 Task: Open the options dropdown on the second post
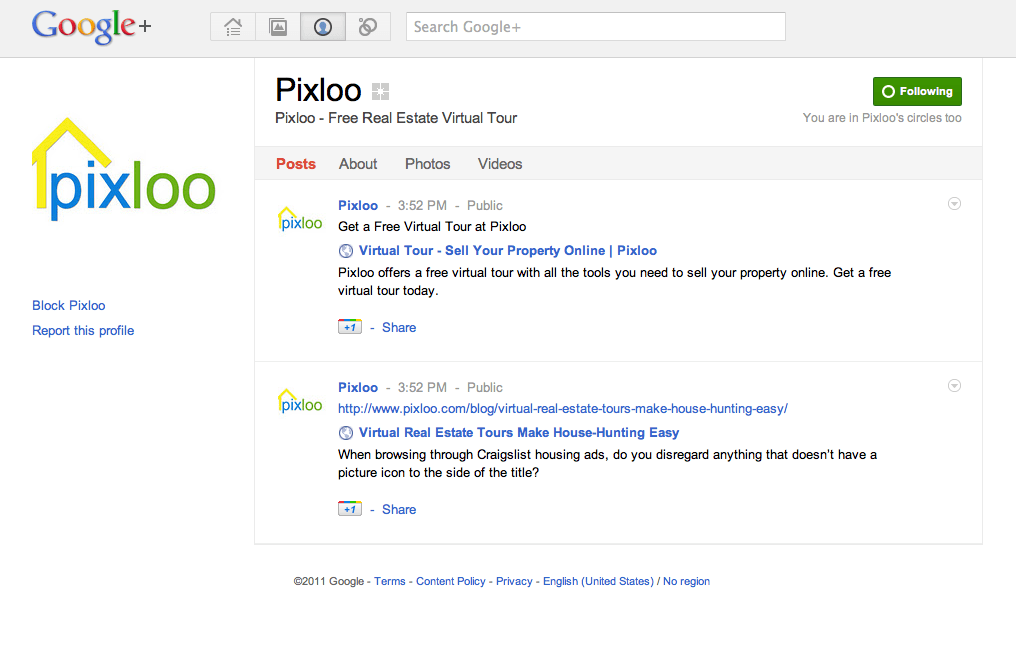point(954,385)
